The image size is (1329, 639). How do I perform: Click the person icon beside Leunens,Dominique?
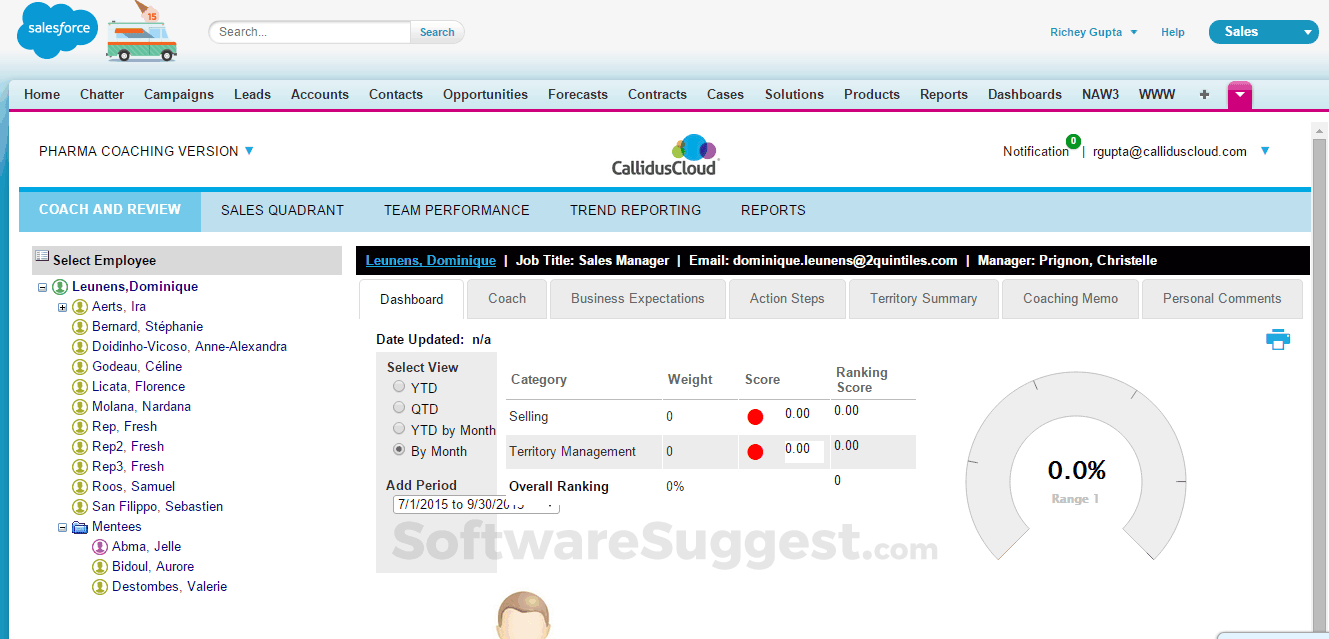coord(60,287)
